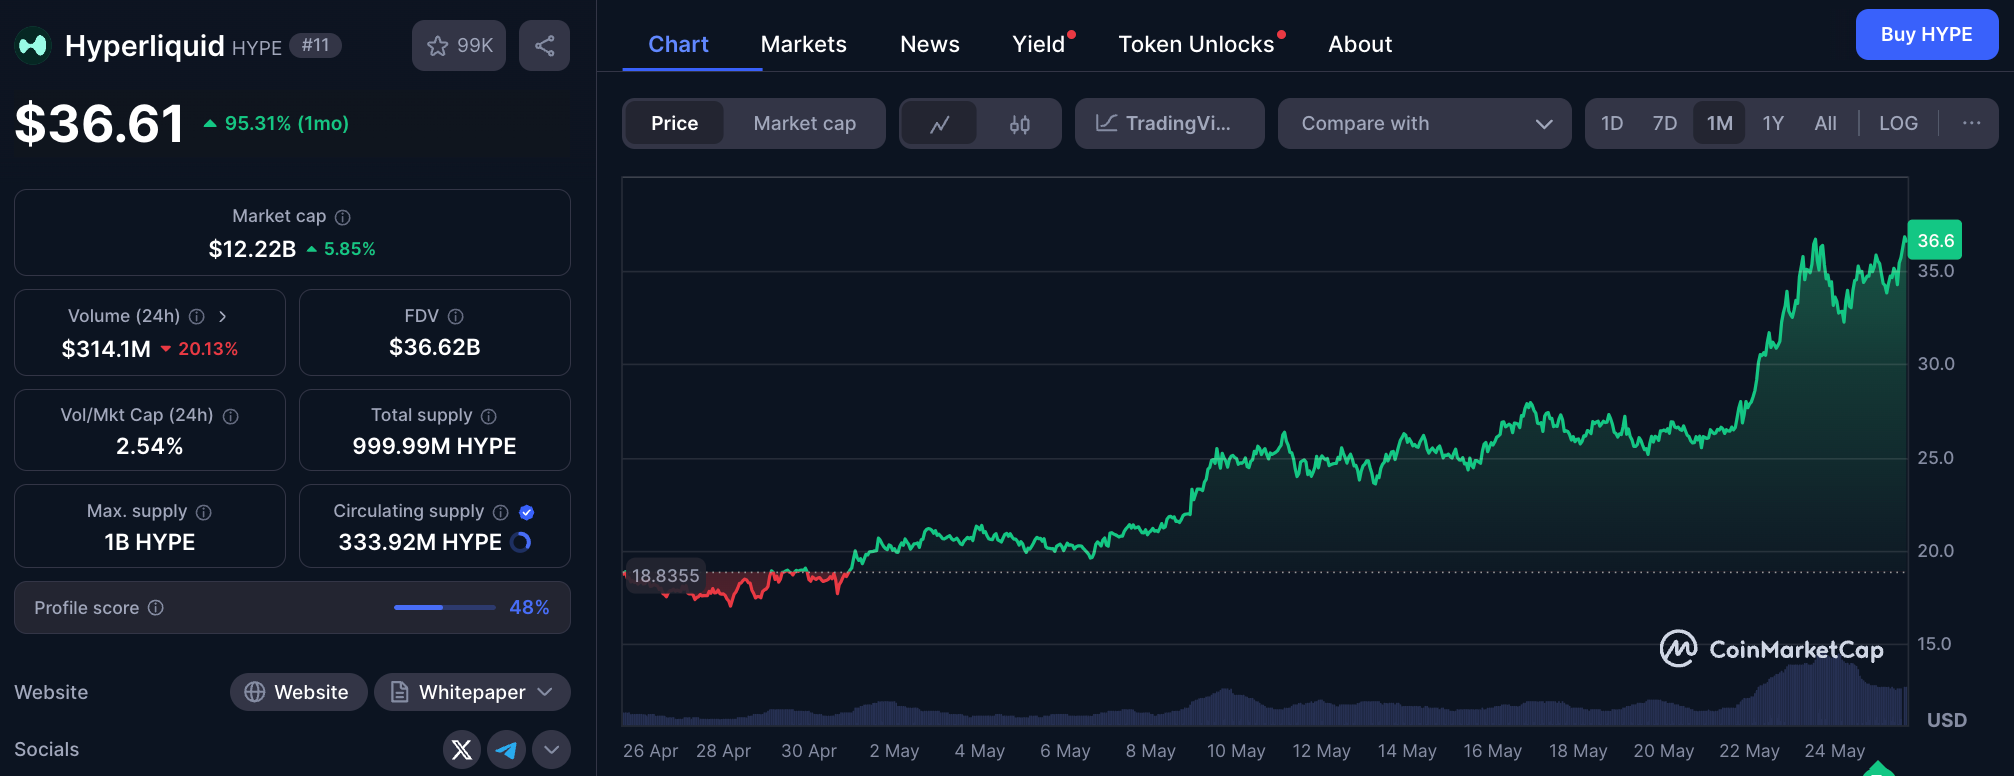2014x776 pixels.
Task: Click the blue verified badge icon
Action: point(527,512)
